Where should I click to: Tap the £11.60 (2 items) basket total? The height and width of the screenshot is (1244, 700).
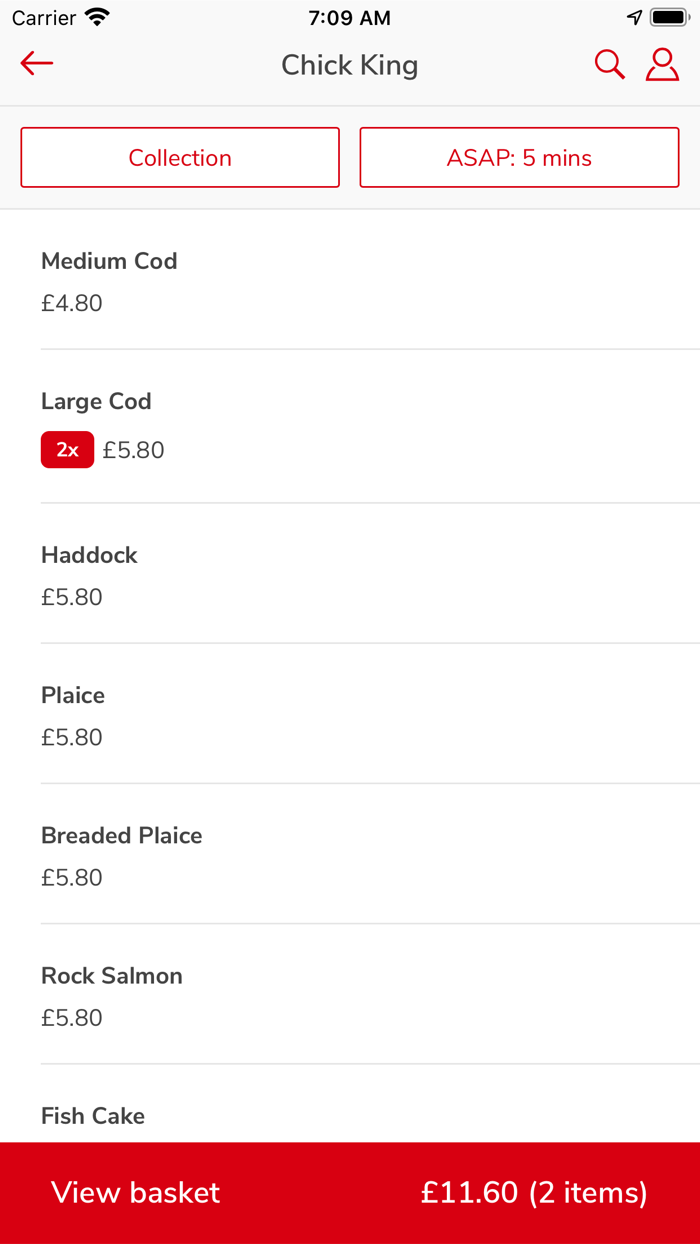(534, 1192)
